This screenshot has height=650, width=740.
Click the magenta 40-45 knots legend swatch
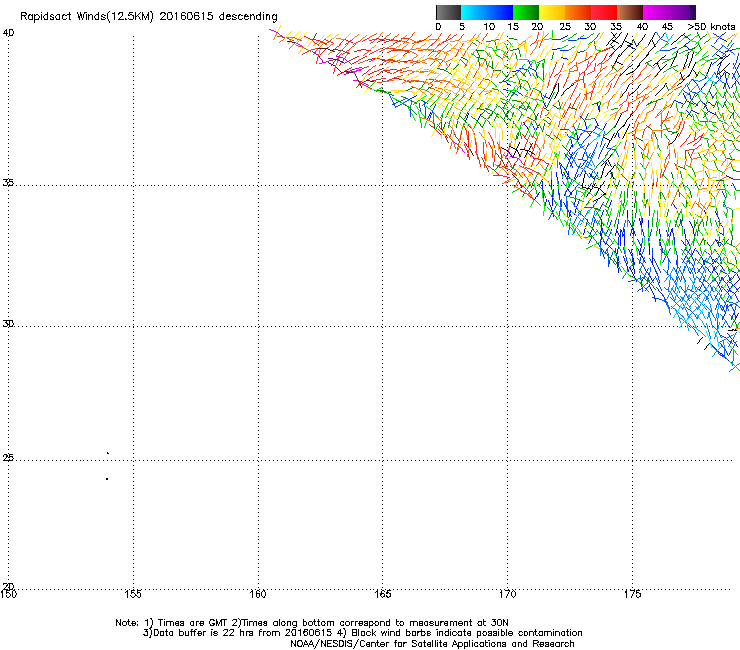[656, 12]
